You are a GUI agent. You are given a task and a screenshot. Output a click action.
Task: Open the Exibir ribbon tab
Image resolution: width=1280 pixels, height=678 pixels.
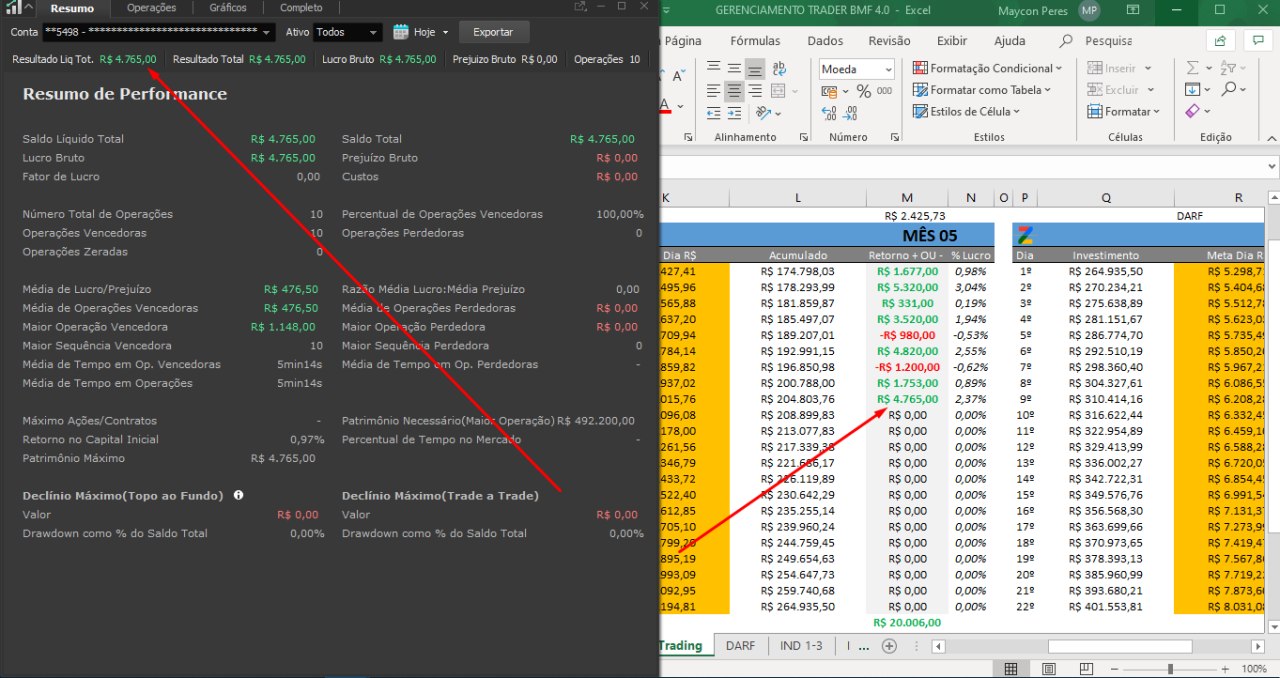(952, 41)
